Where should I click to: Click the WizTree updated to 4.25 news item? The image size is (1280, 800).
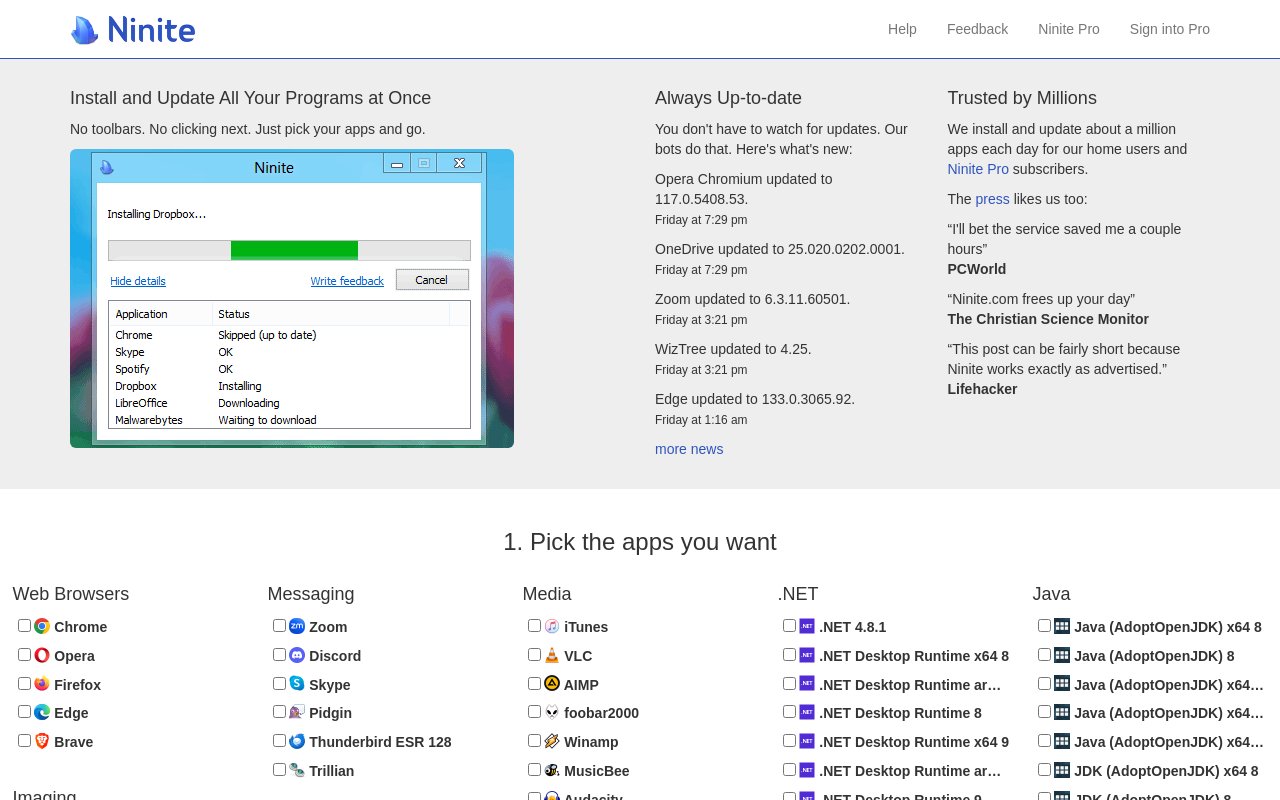point(733,349)
